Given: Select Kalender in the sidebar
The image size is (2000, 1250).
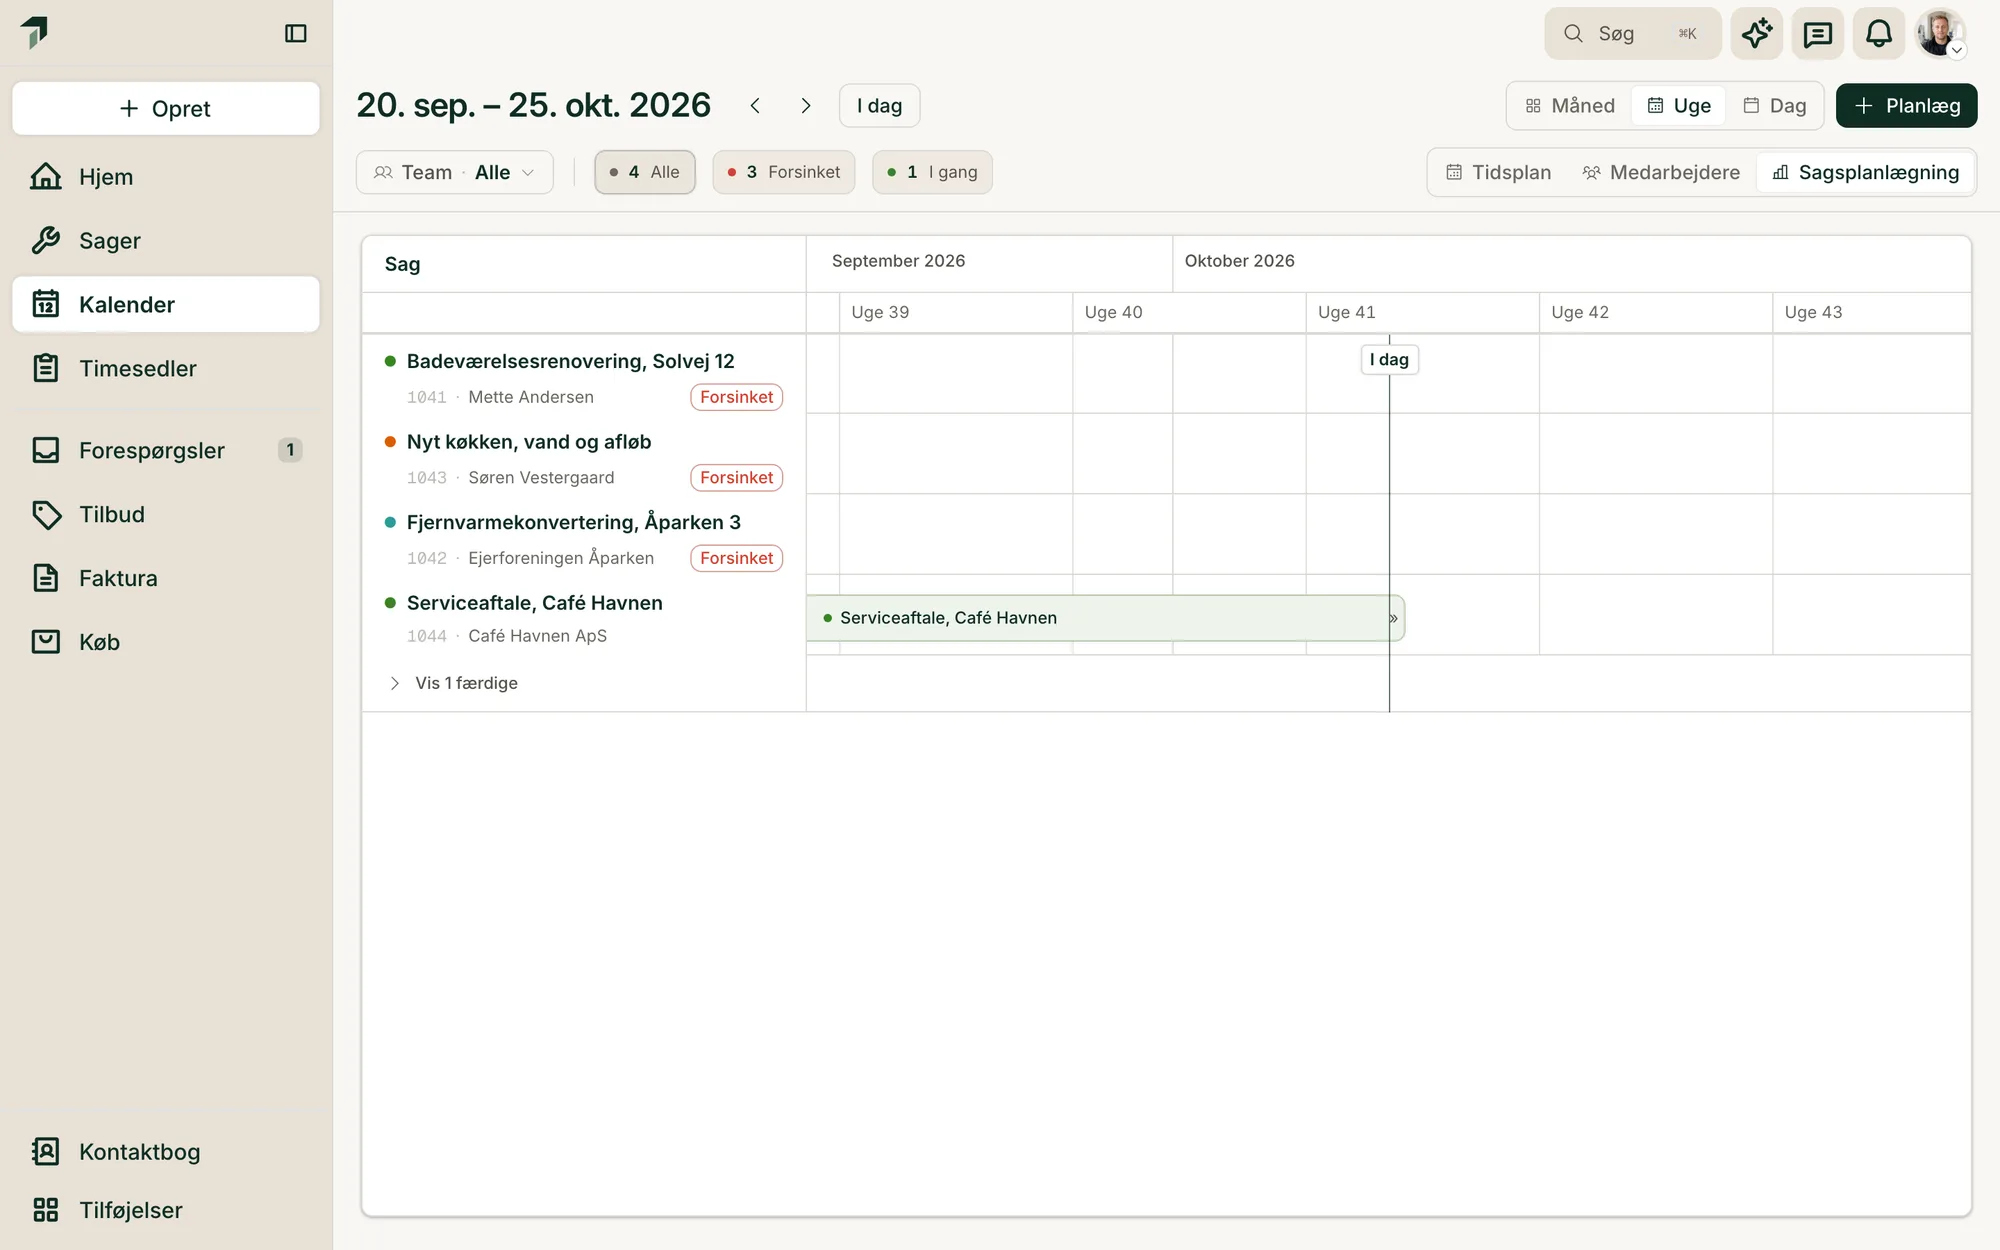Looking at the screenshot, I should pyautogui.click(x=166, y=305).
